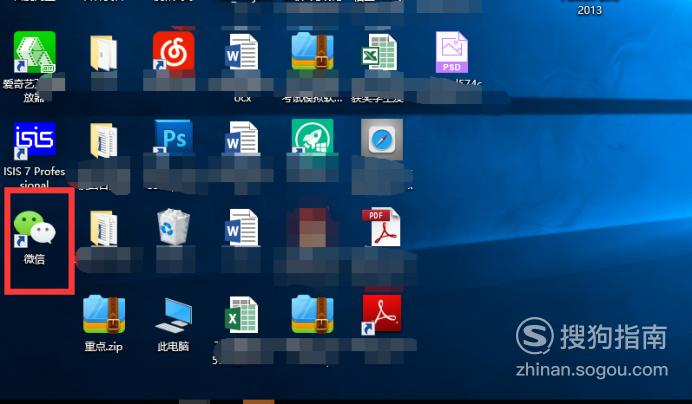Launch the green rocket app shortcut
The height and width of the screenshot is (404, 692).
click(x=312, y=137)
